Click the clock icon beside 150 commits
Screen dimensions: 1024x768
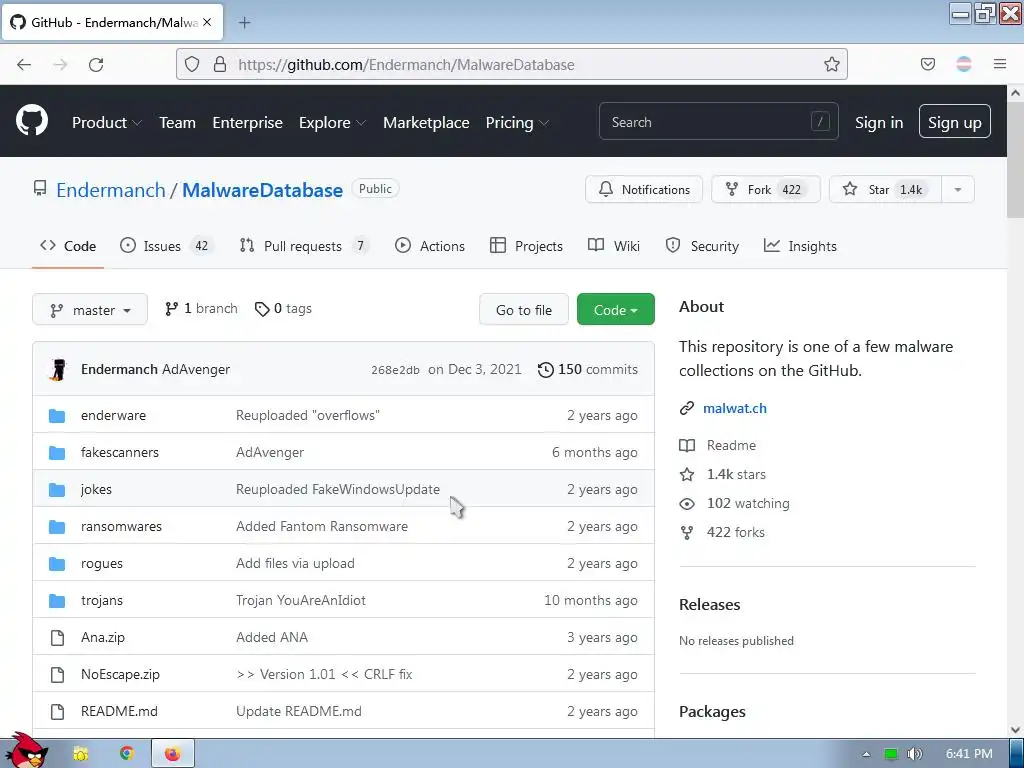(x=545, y=370)
